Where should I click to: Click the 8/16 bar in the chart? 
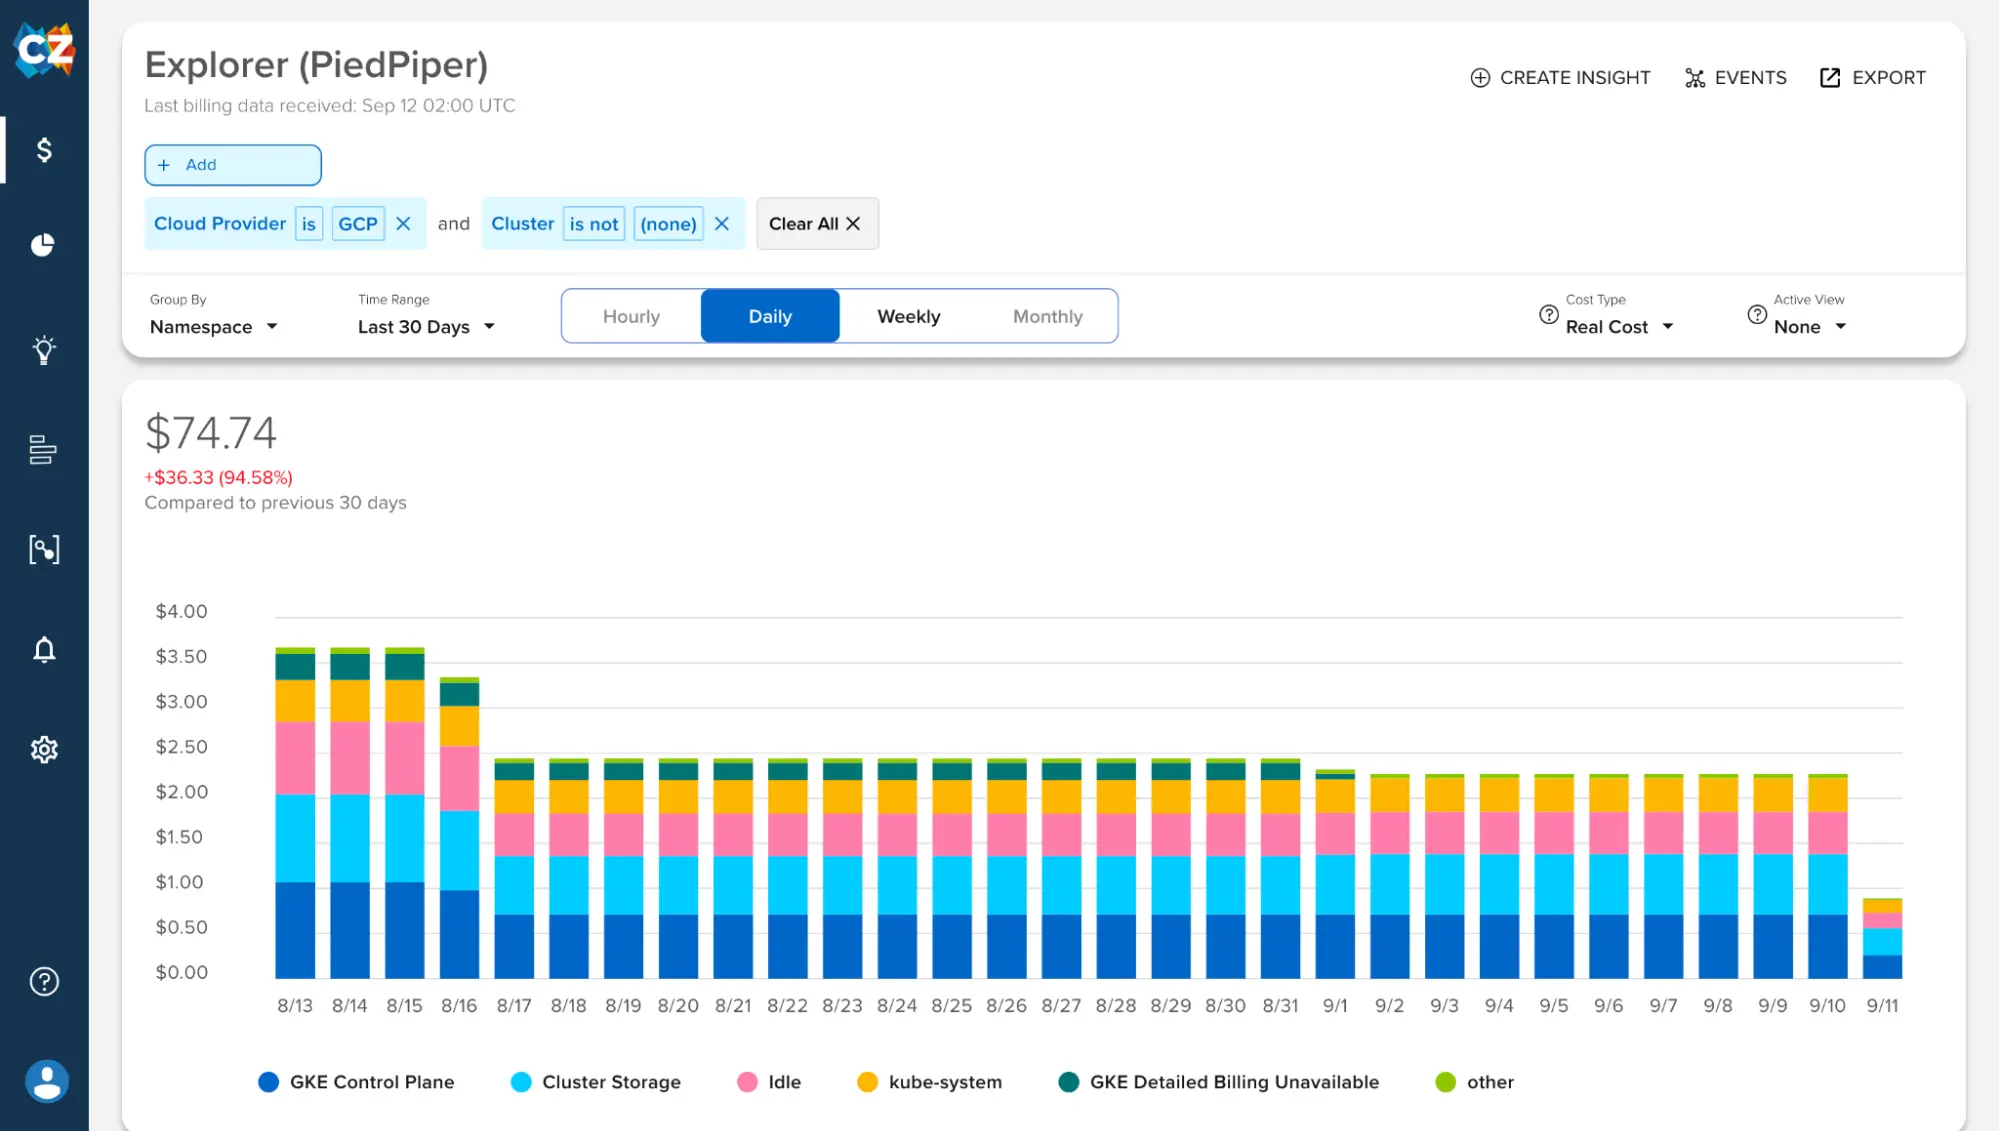tap(459, 828)
